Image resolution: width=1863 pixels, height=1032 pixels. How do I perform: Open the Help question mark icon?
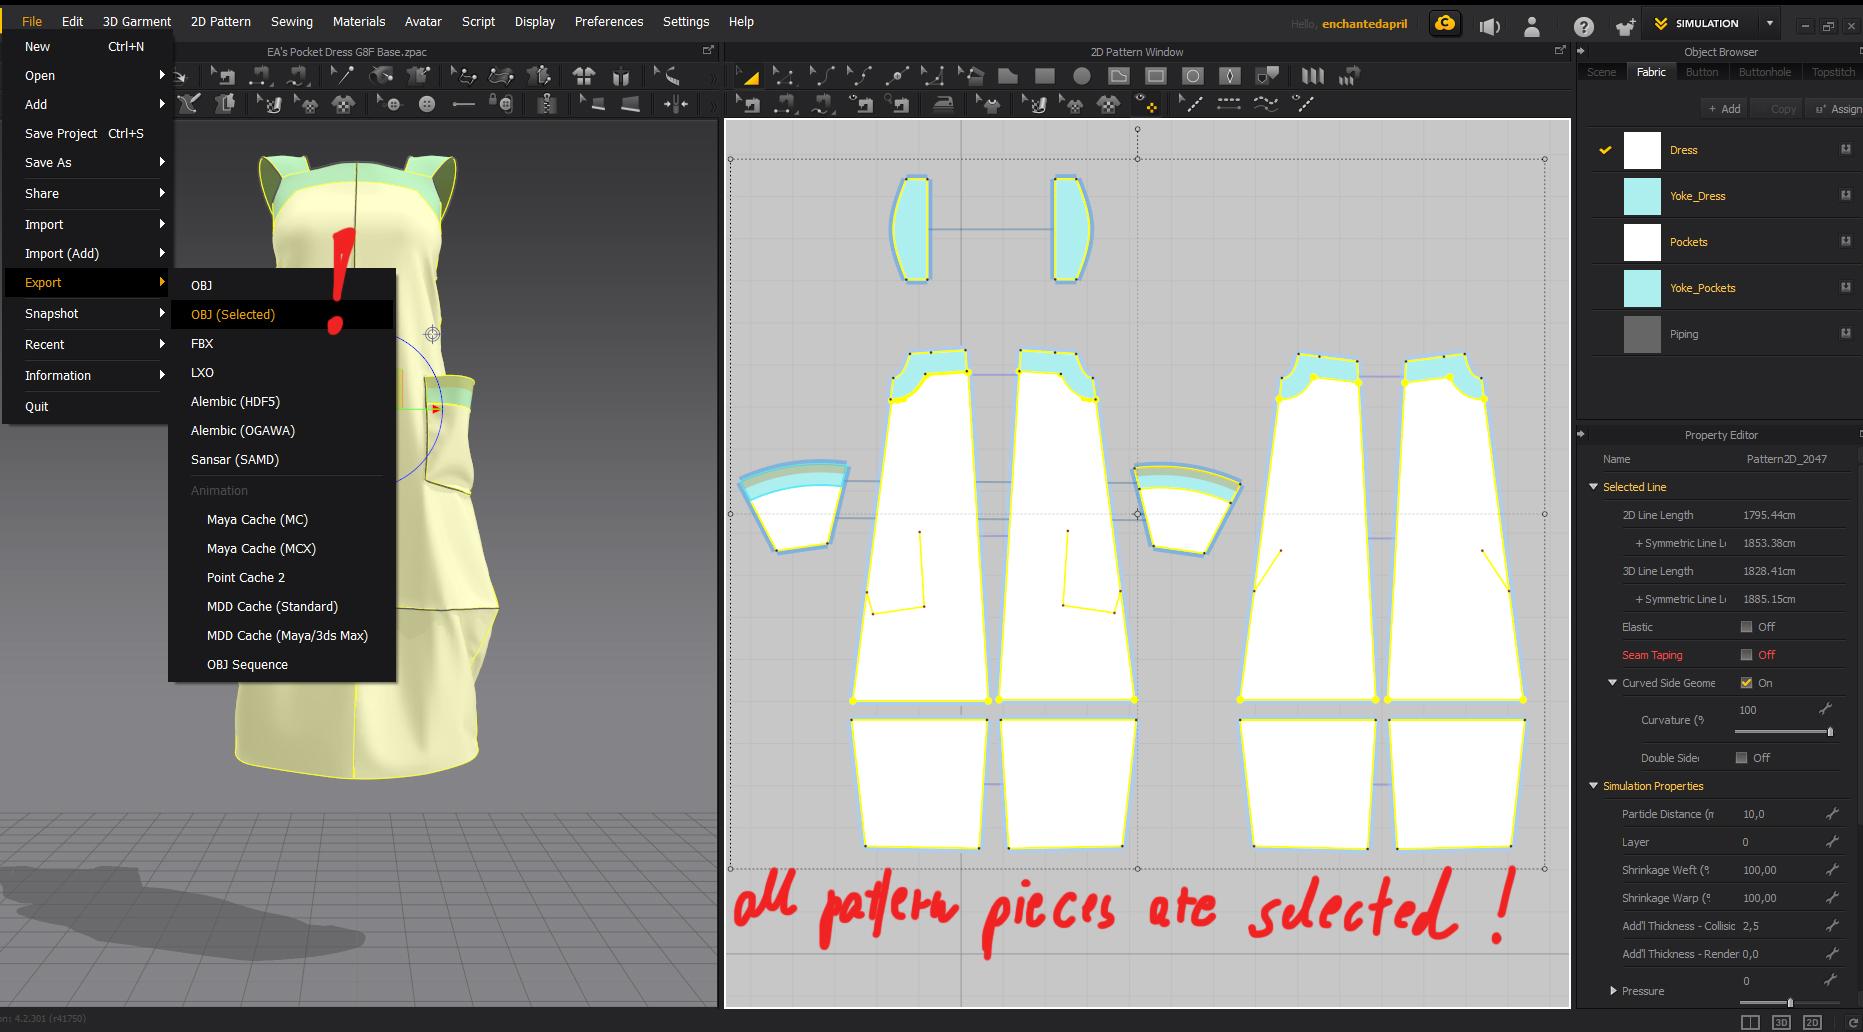click(x=1583, y=27)
